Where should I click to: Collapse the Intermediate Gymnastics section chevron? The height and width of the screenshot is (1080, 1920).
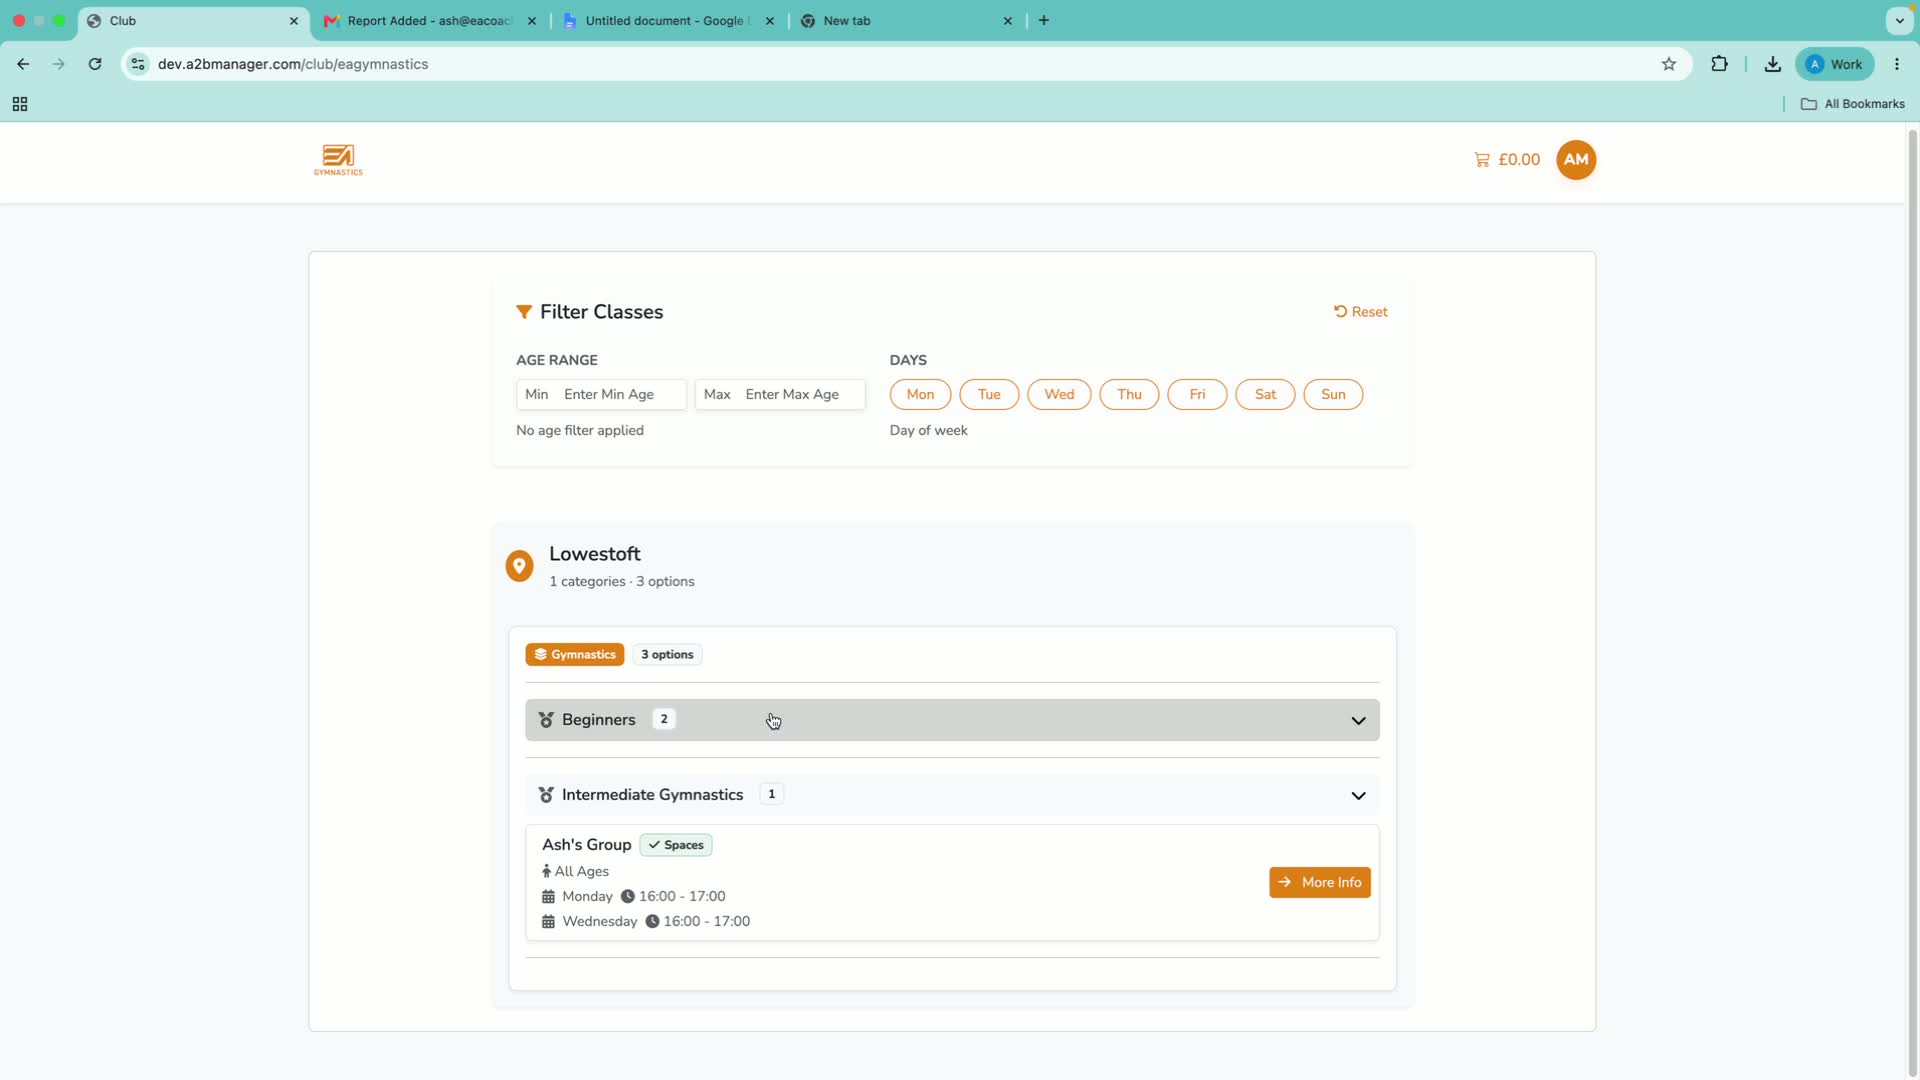tap(1358, 796)
